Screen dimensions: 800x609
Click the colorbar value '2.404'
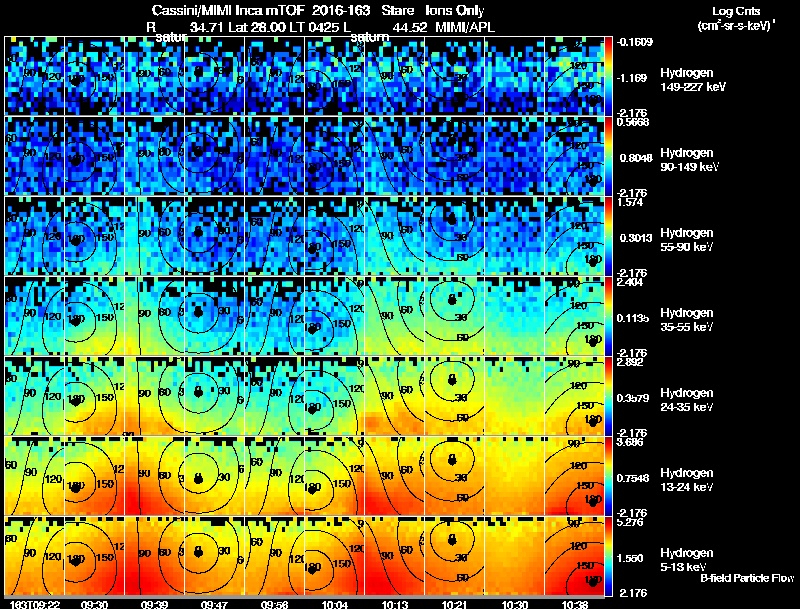(630, 282)
